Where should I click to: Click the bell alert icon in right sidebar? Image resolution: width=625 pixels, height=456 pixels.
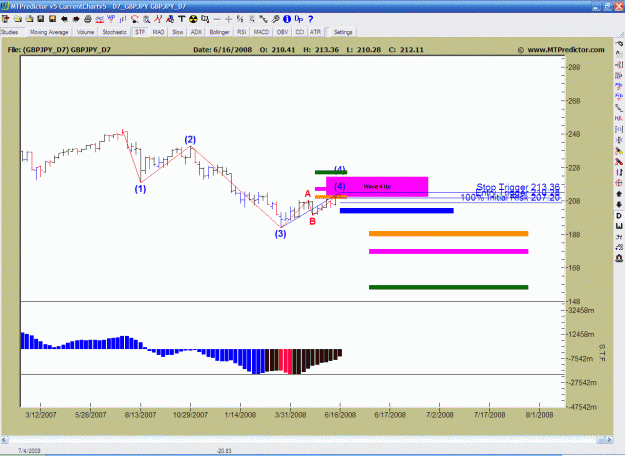(619, 258)
